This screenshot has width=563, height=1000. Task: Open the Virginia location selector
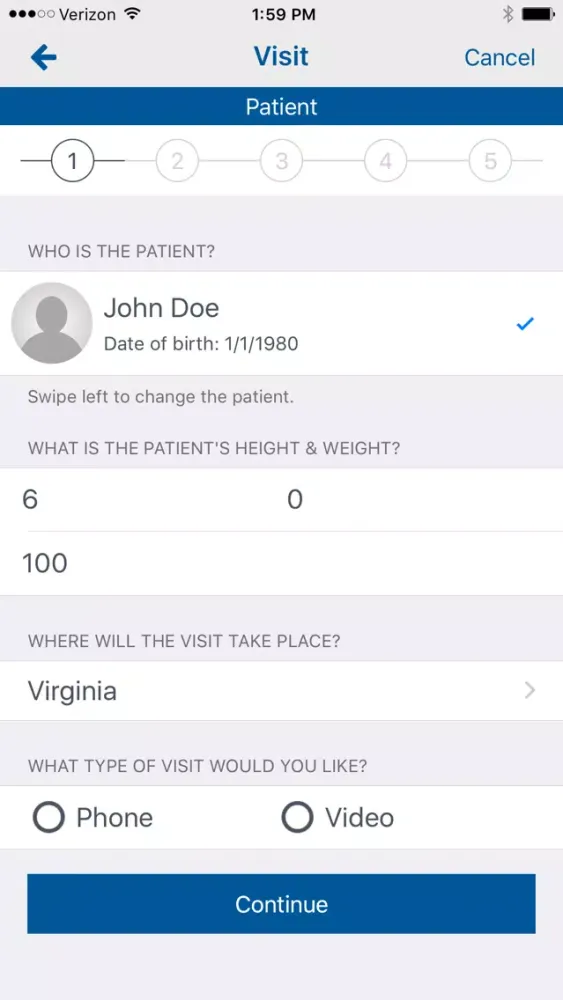pyautogui.click(x=281, y=691)
